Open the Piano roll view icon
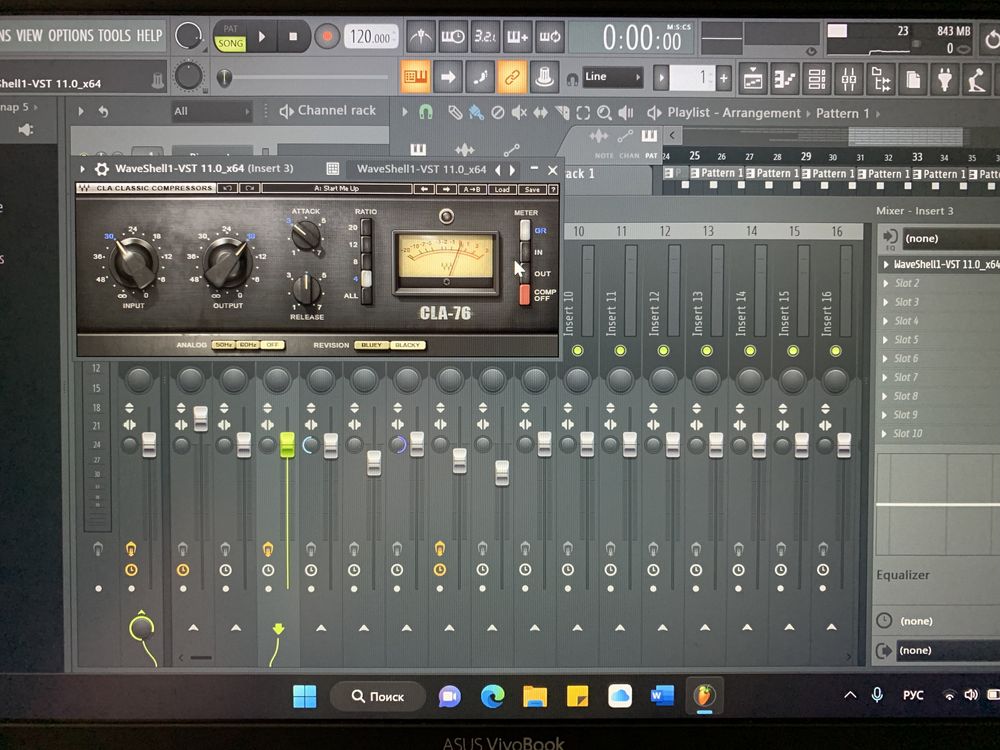This screenshot has height=750, width=1000. (785, 79)
